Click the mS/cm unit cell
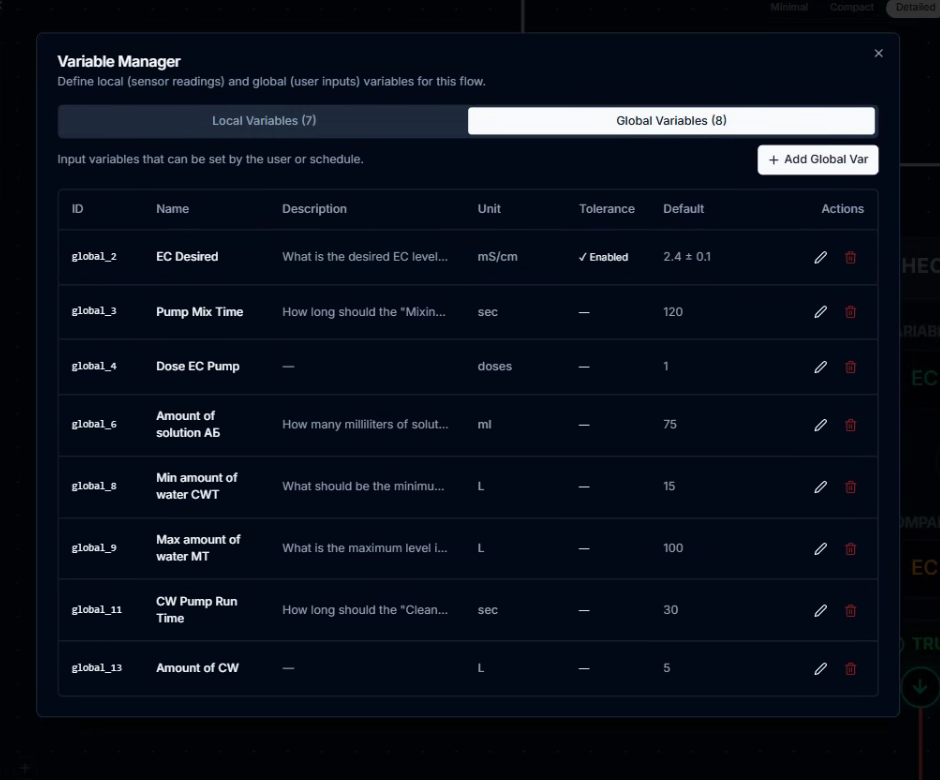This screenshot has width=940, height=780. (x=497, y=257)
